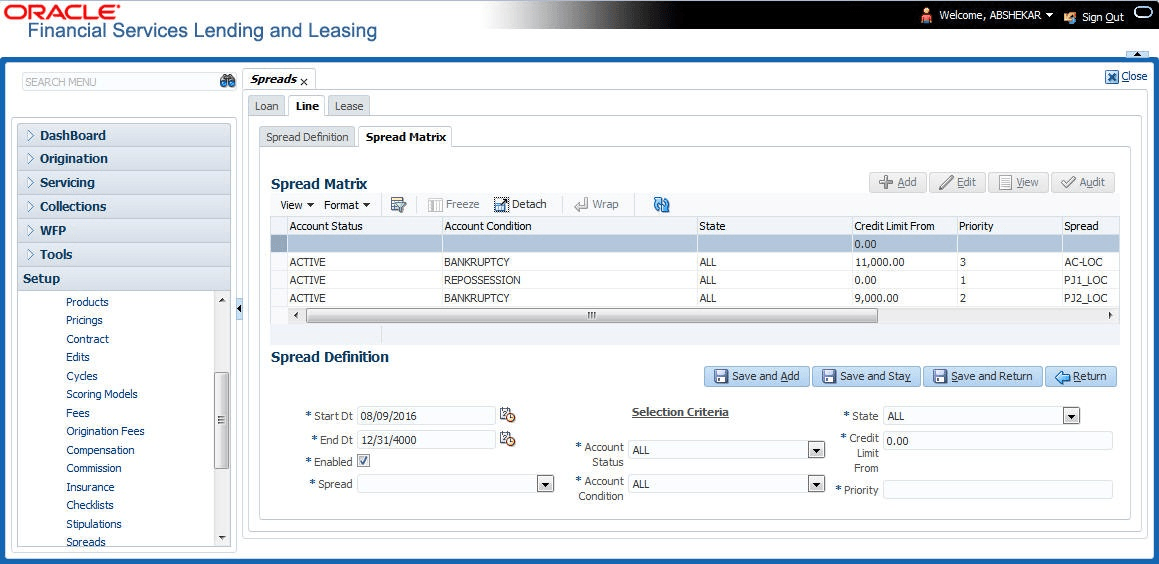Open the Start Dt calendar picker
This screenshot has height=564, width=1159.
507,415
